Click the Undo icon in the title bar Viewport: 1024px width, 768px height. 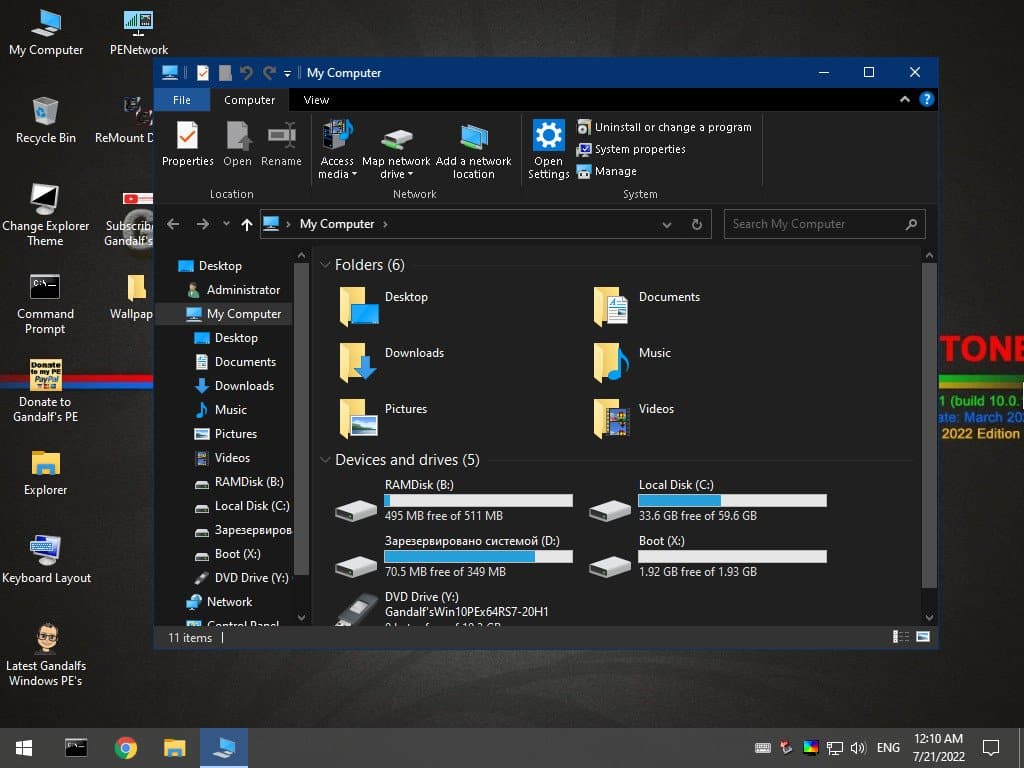[x=246, y=72]
